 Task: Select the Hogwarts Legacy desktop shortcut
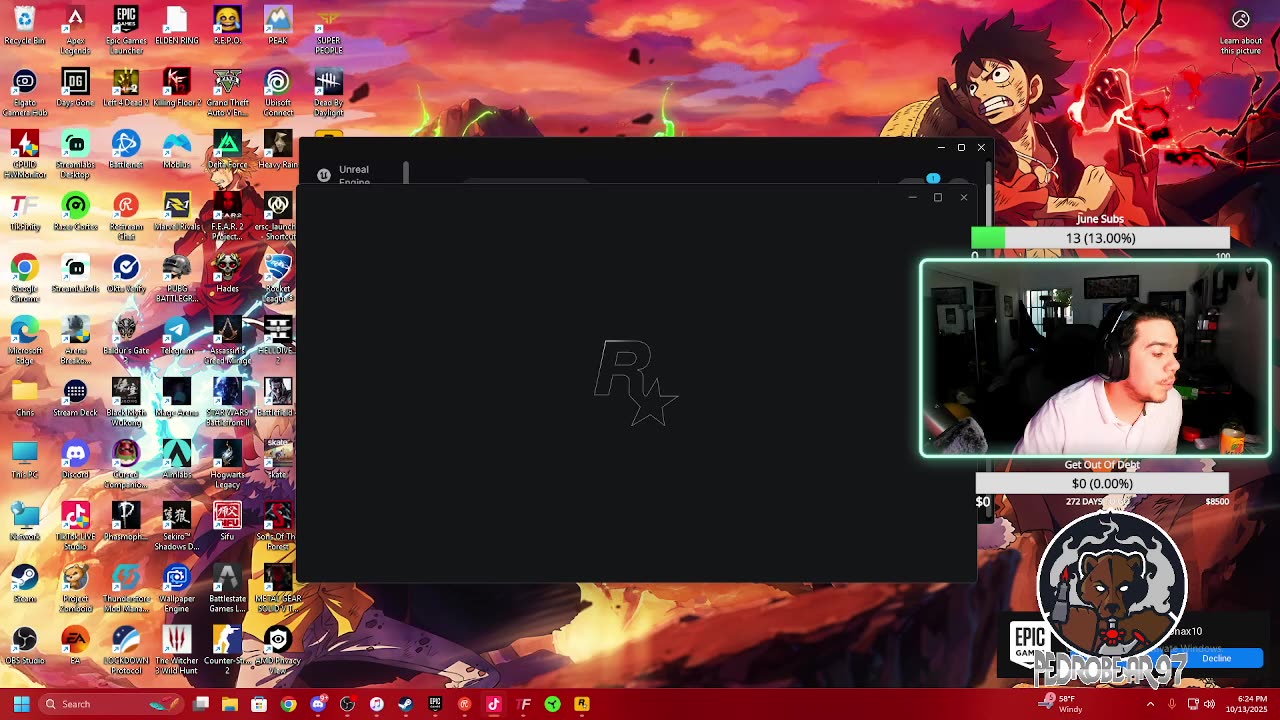pyautogui.click(x=227, y=464)
